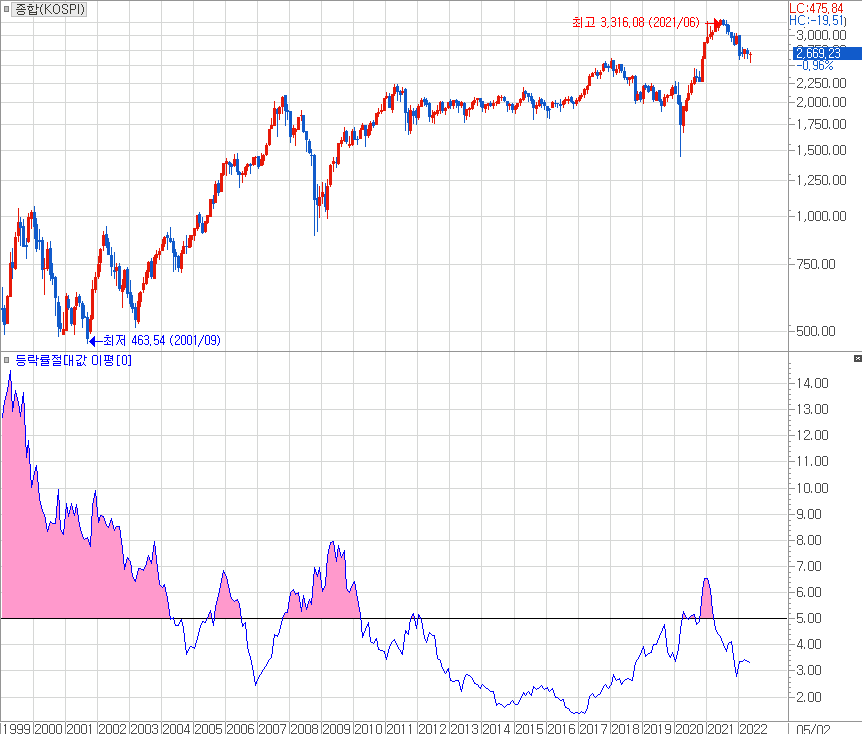Click the 2022 label on the time axis
The image size is (862, 734).
754,727
